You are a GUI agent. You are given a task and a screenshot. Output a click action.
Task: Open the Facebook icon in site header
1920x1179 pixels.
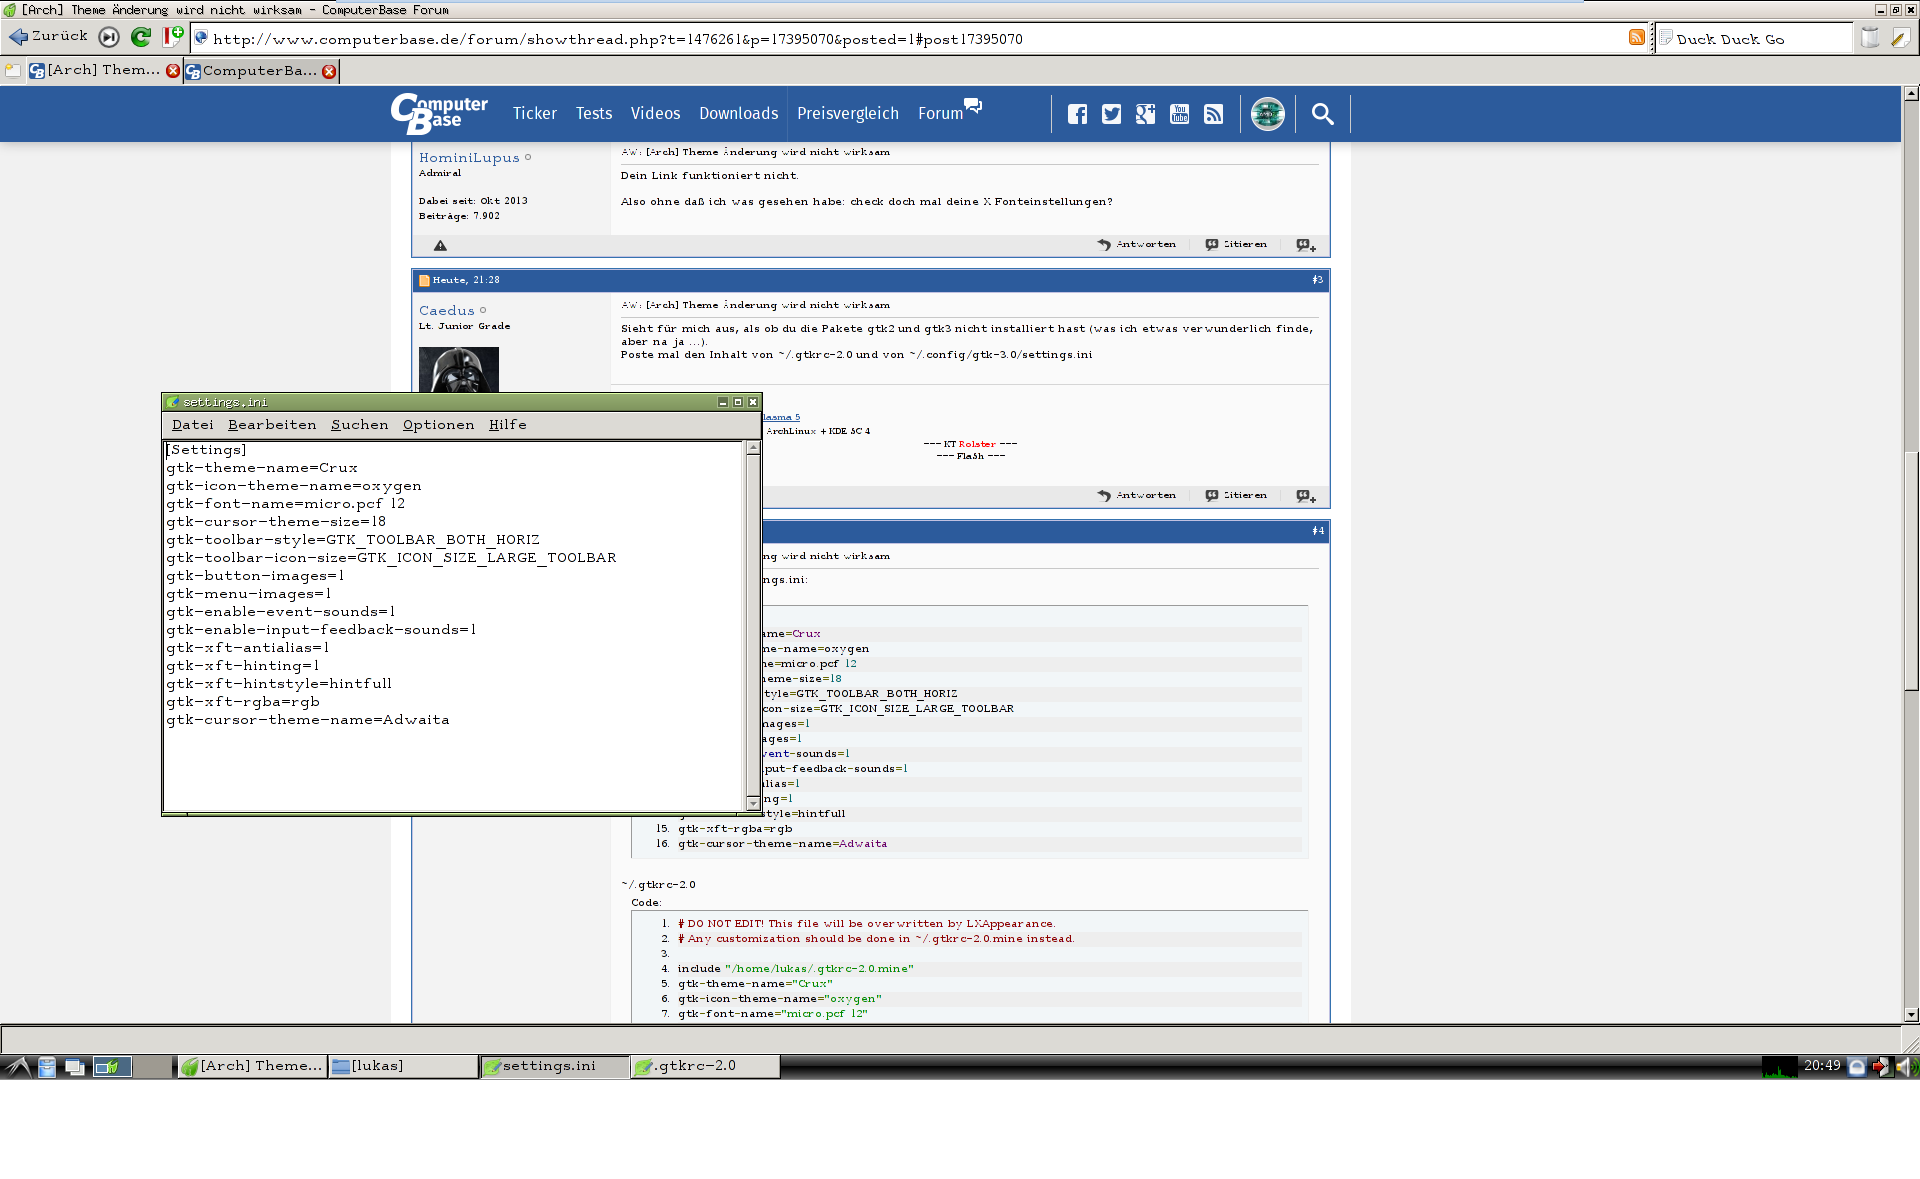tap(1077, 114)
